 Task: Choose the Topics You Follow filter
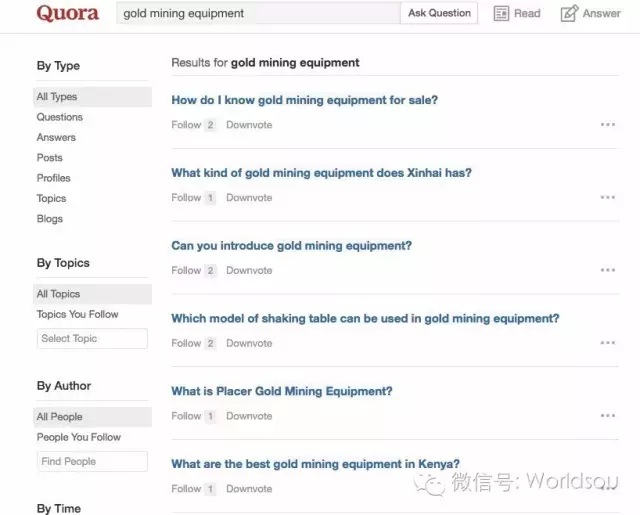[x=78, y=314]
